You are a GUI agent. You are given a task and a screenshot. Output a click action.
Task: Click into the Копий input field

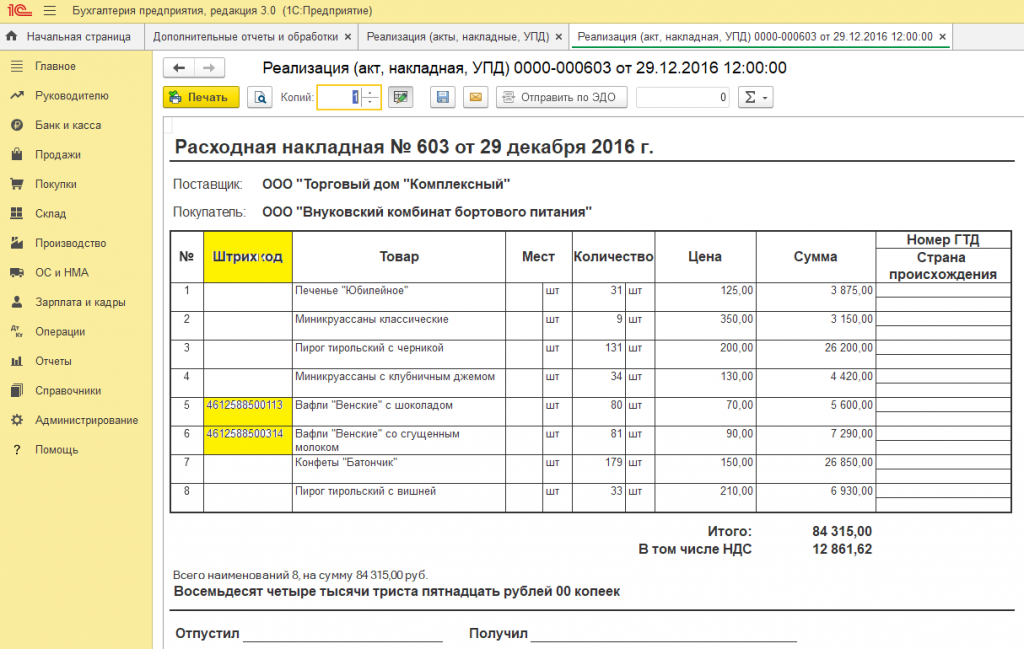coord(340,97)
